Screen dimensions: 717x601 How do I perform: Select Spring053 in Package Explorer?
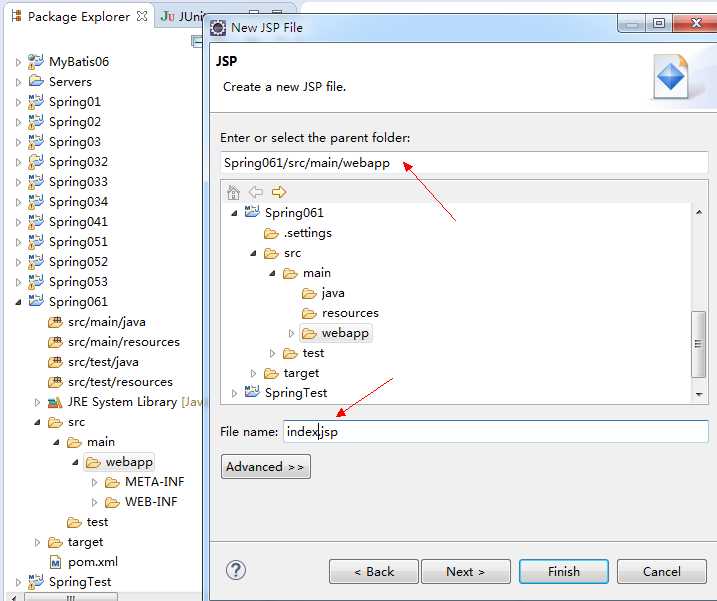(78, 282)
